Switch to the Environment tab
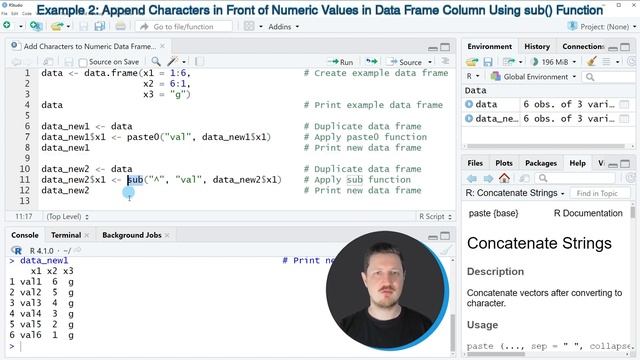Image resolution: width=640 pixels, height=360 pixels. [x=489, y=47]
